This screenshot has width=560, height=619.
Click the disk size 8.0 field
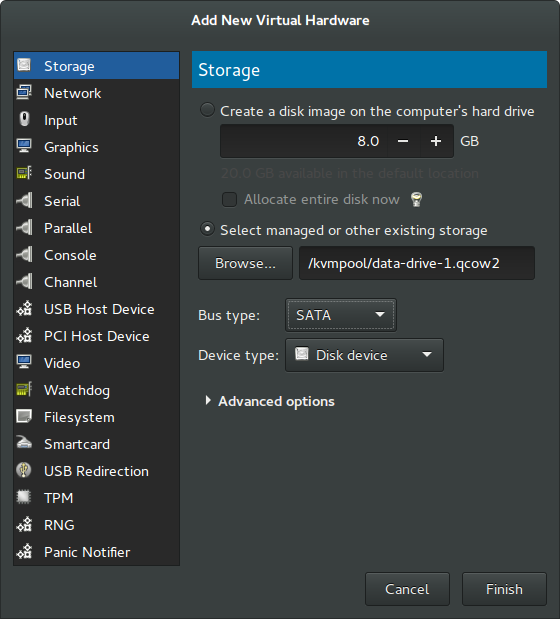pyautogui.click(x=304, y=141)
